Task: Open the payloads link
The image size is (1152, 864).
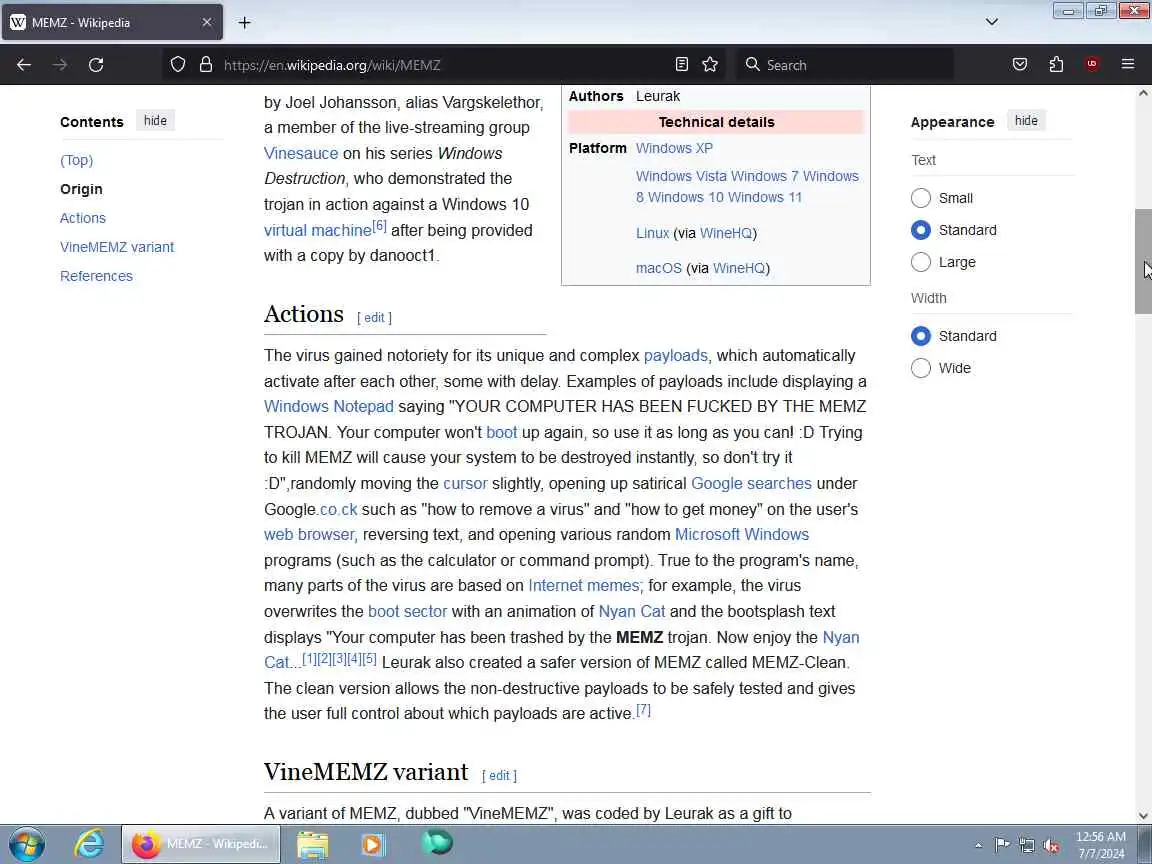Action: [676, 356]
